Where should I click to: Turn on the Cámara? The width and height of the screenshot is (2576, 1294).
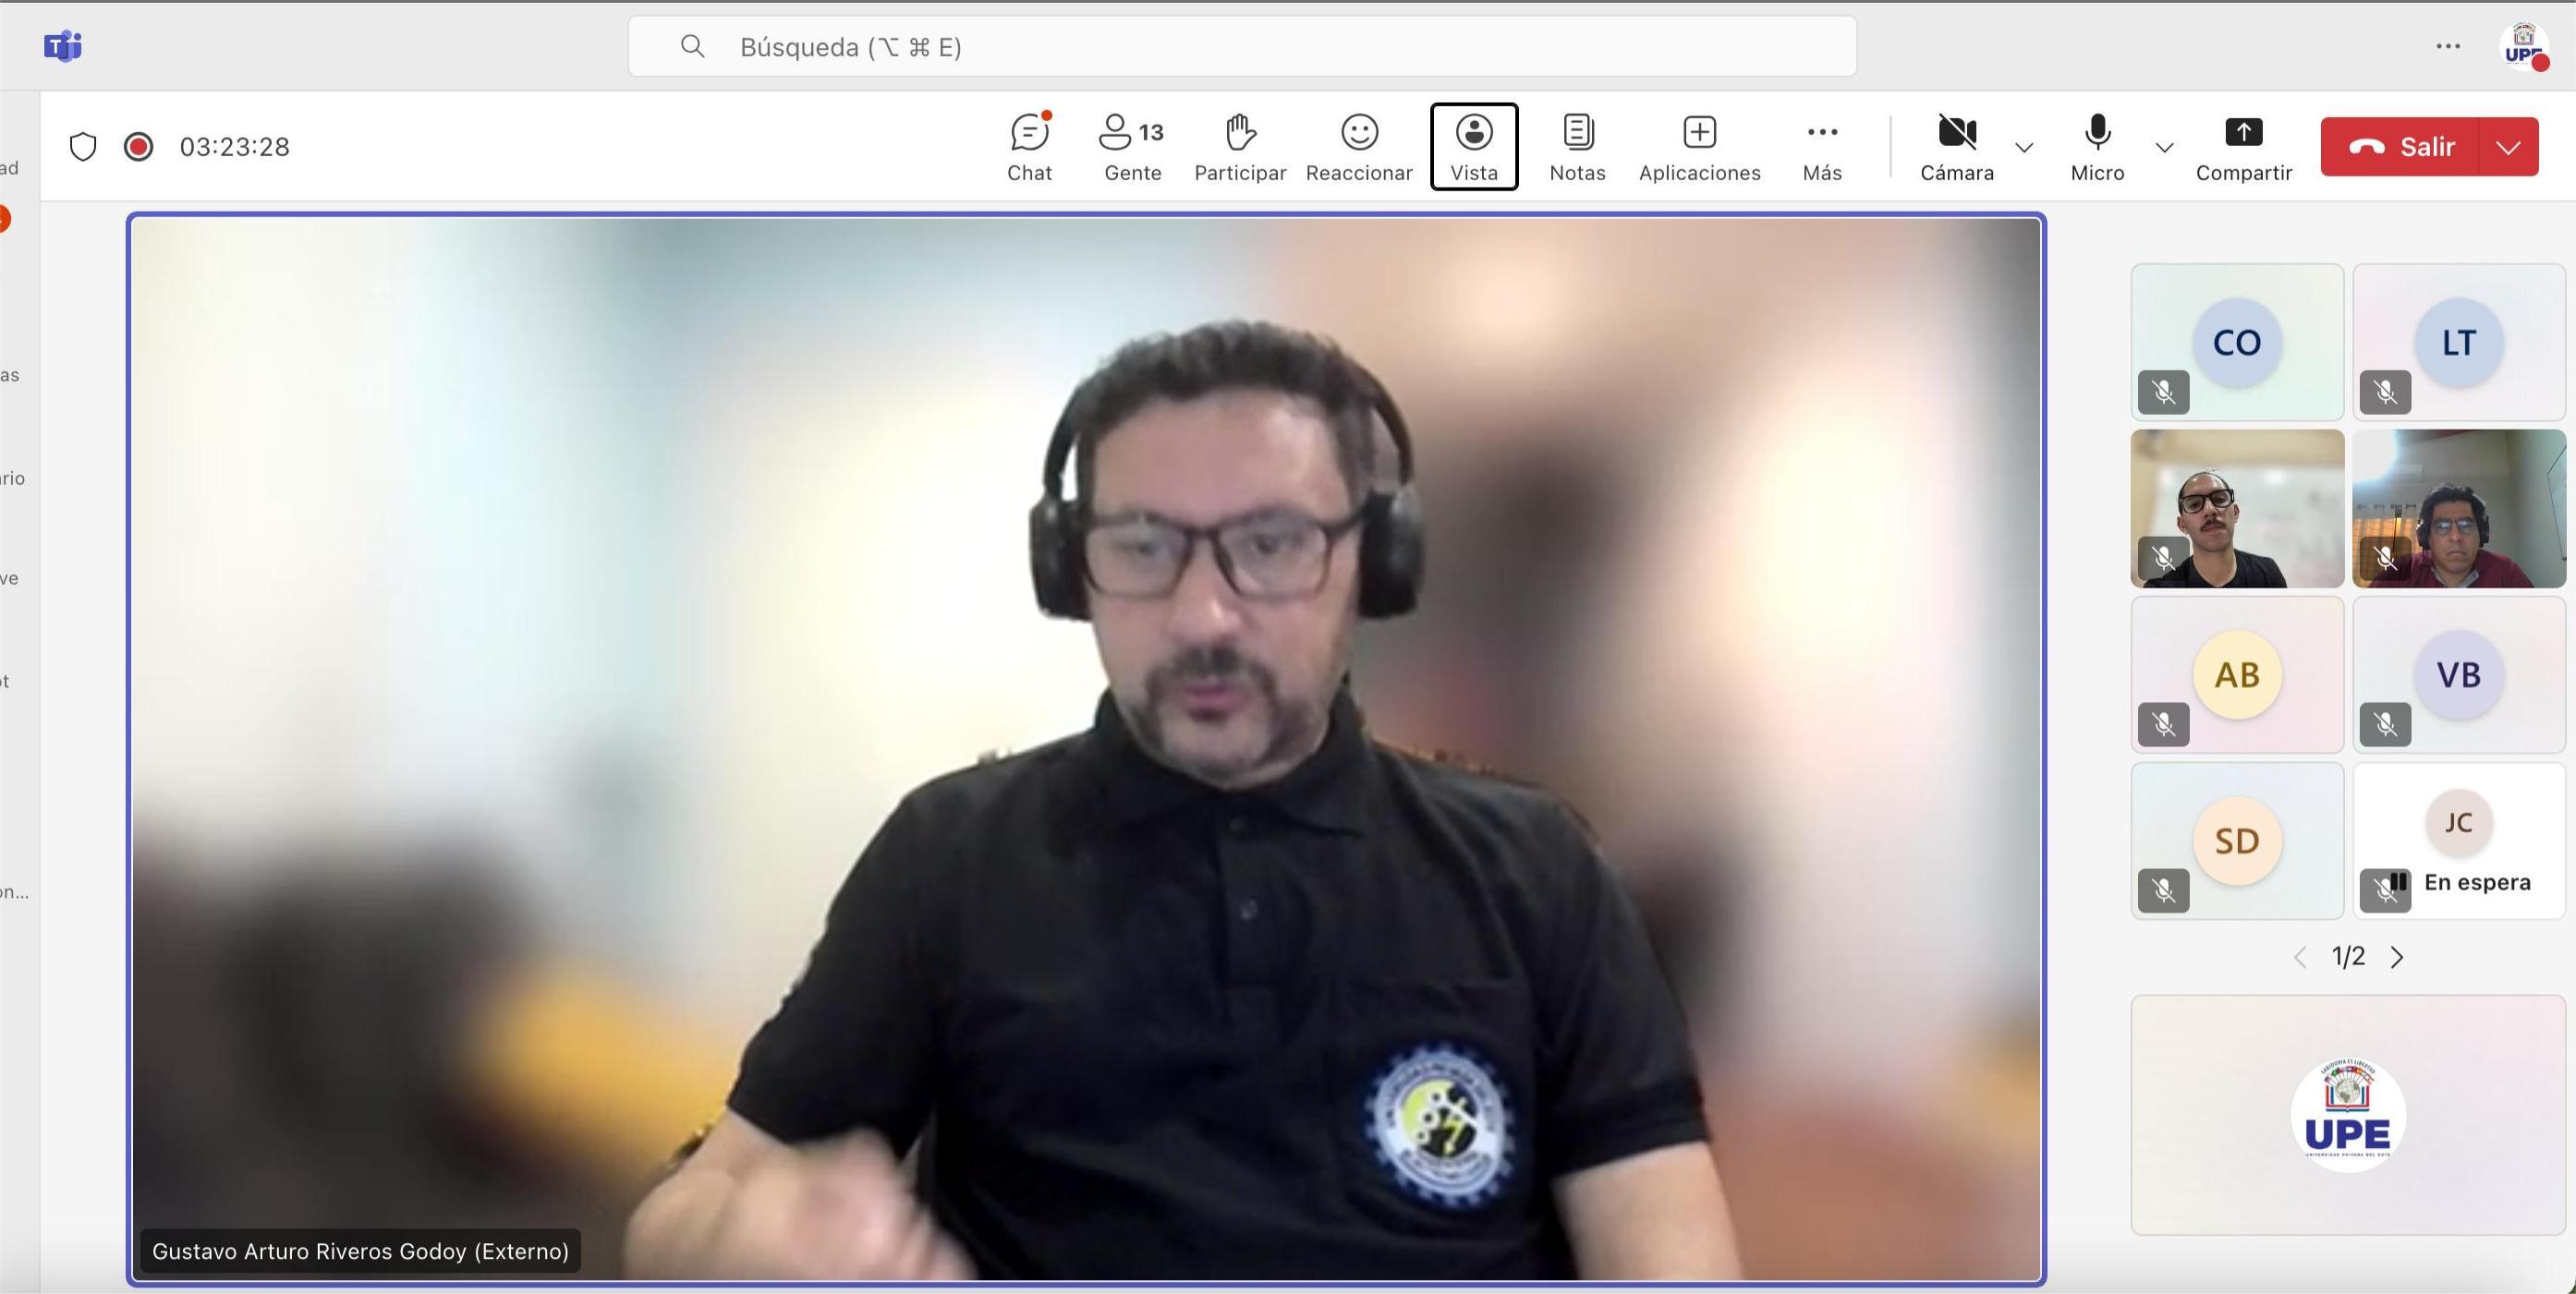tap(1956, 146)
